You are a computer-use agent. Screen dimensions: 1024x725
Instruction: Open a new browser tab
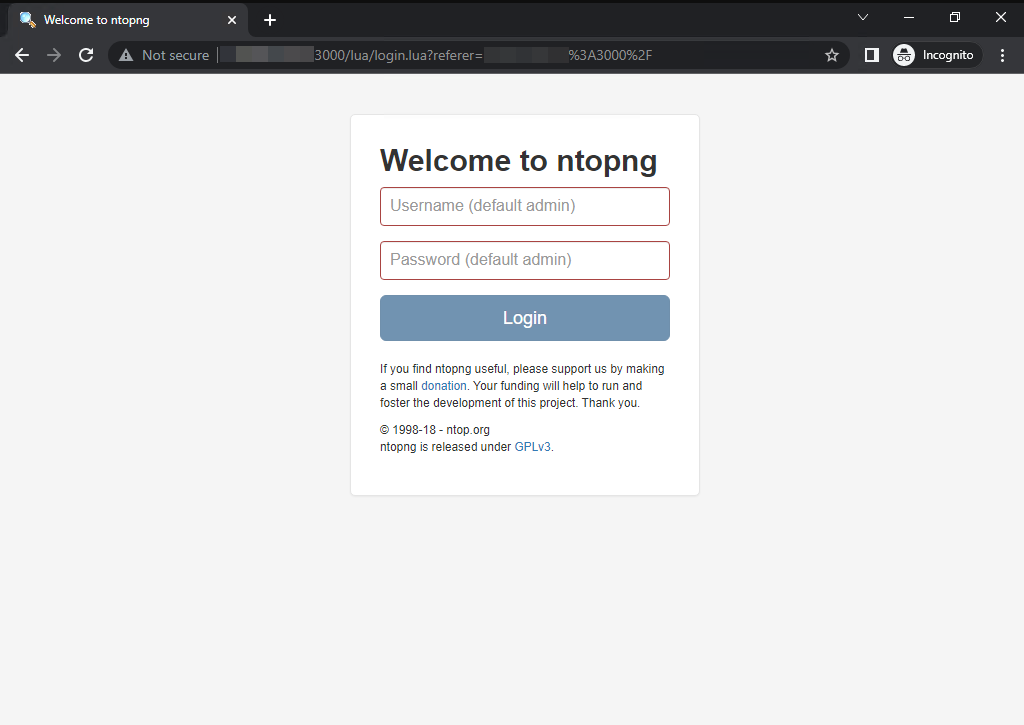[x=269, y=19]
